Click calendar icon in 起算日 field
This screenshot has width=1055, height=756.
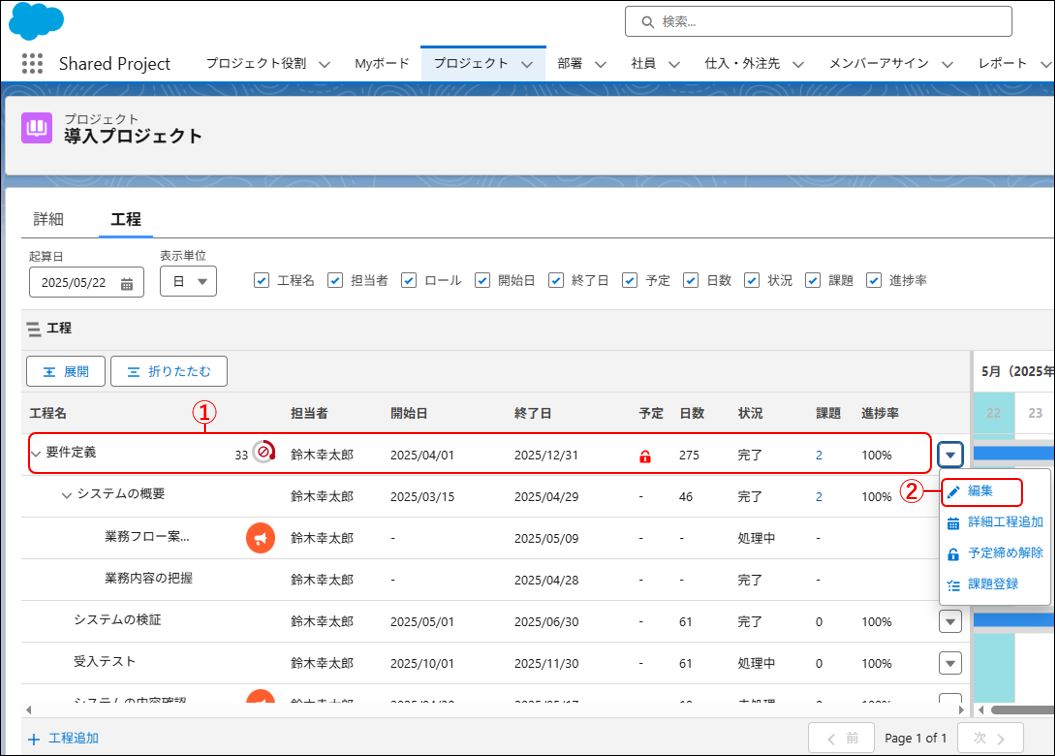tap(127, 283)
